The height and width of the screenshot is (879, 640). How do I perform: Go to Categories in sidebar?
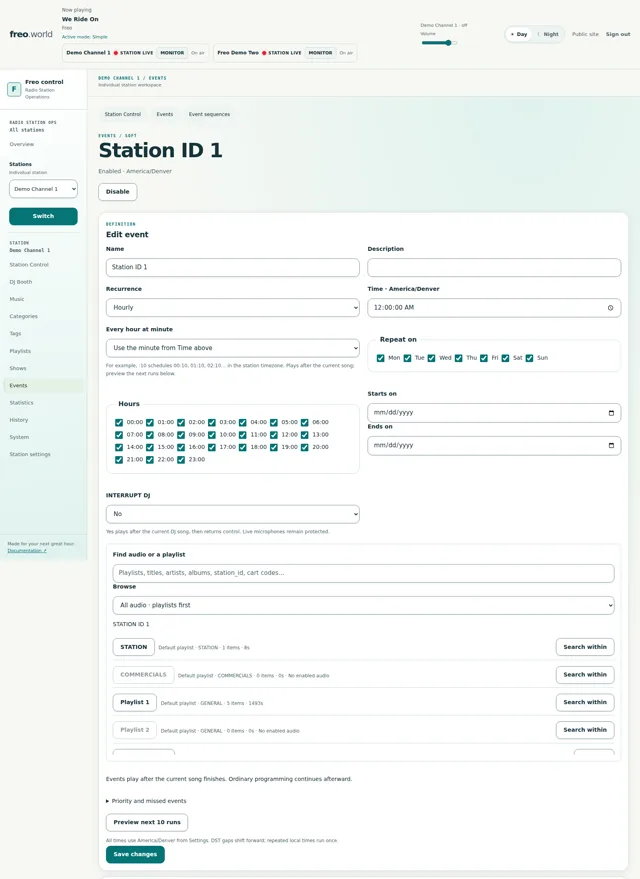pos(24,316)
